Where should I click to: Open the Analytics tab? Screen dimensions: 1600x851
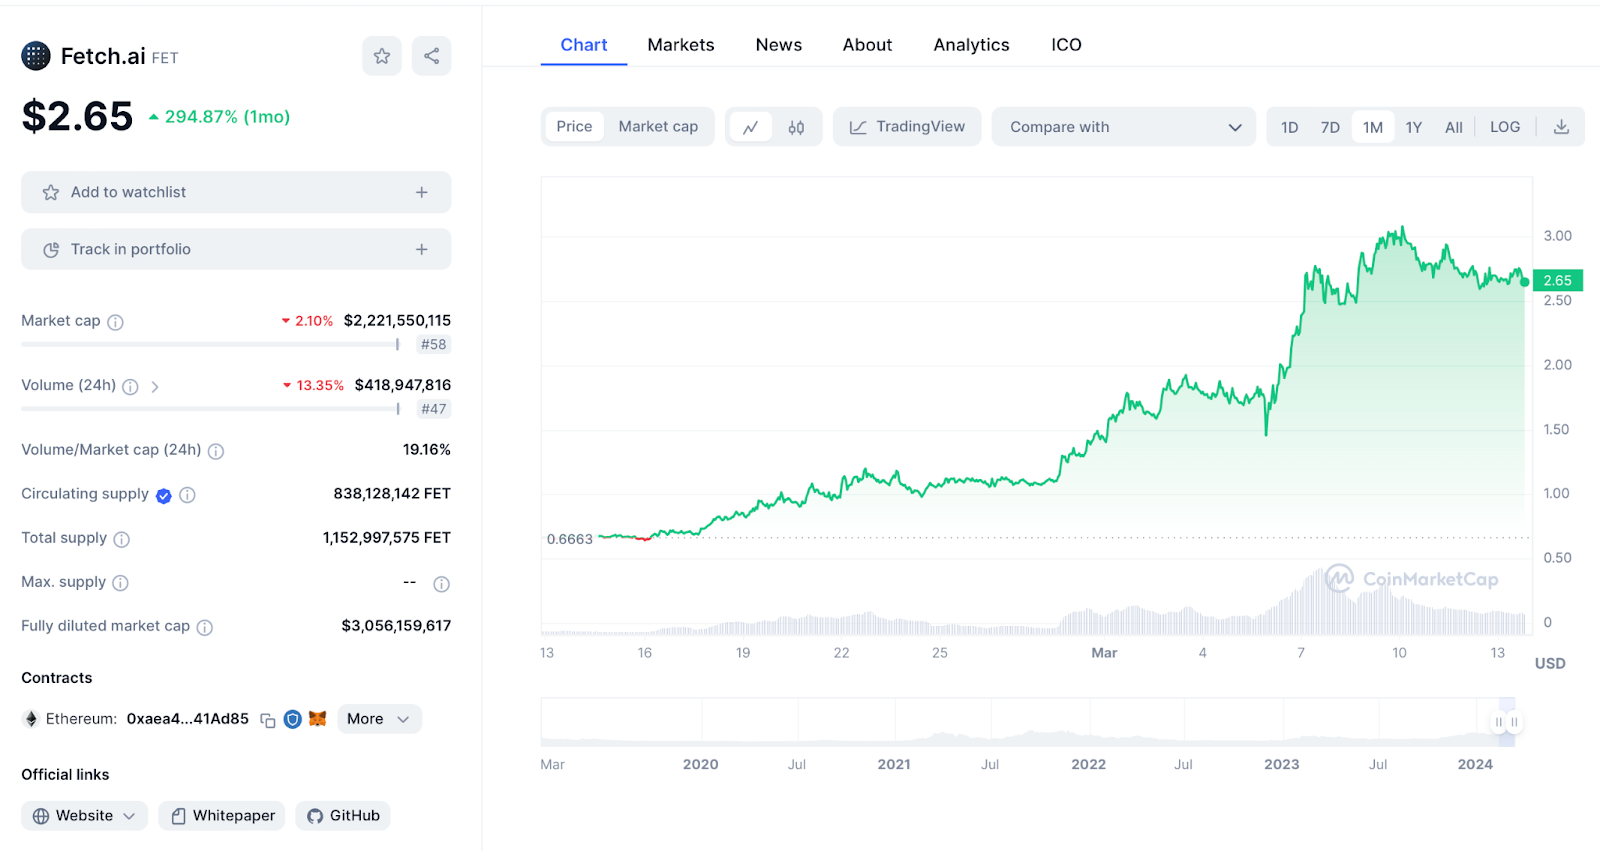971,45
